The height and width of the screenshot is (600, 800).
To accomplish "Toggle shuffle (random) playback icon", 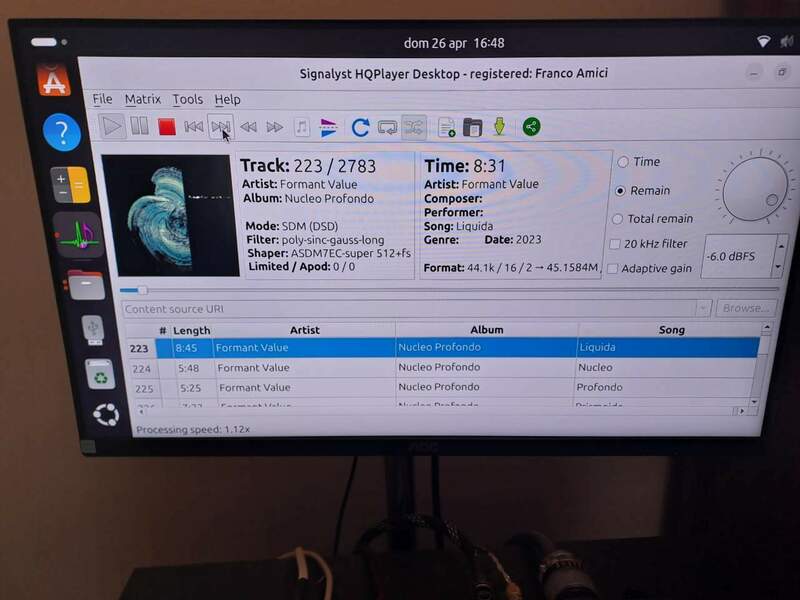I will coord(414,127).
